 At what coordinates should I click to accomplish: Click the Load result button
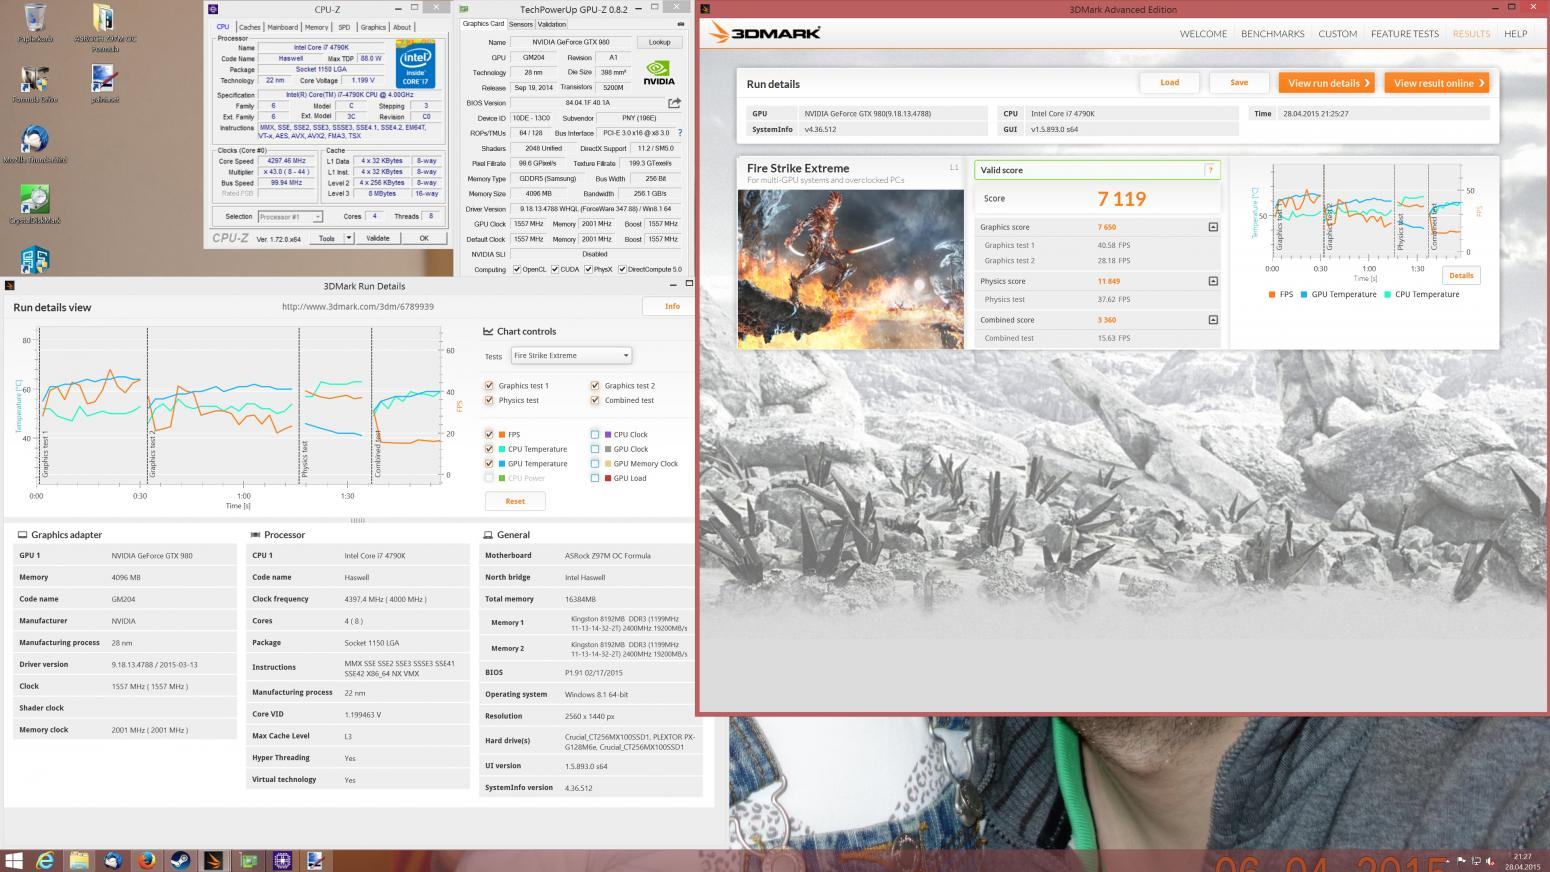[1169, 83]
